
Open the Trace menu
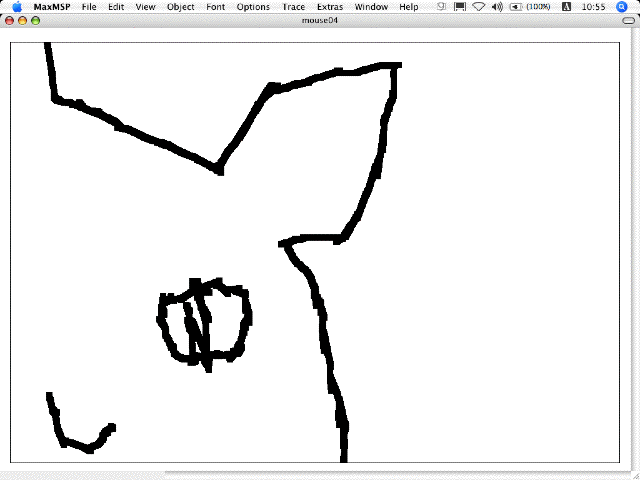tap(293, 7)
